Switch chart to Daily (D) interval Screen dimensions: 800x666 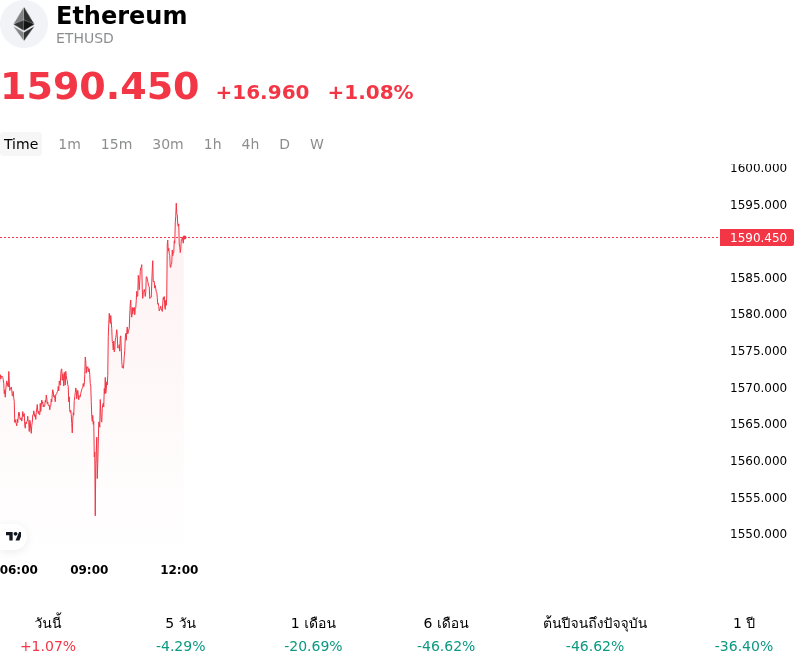pos(285,144)
